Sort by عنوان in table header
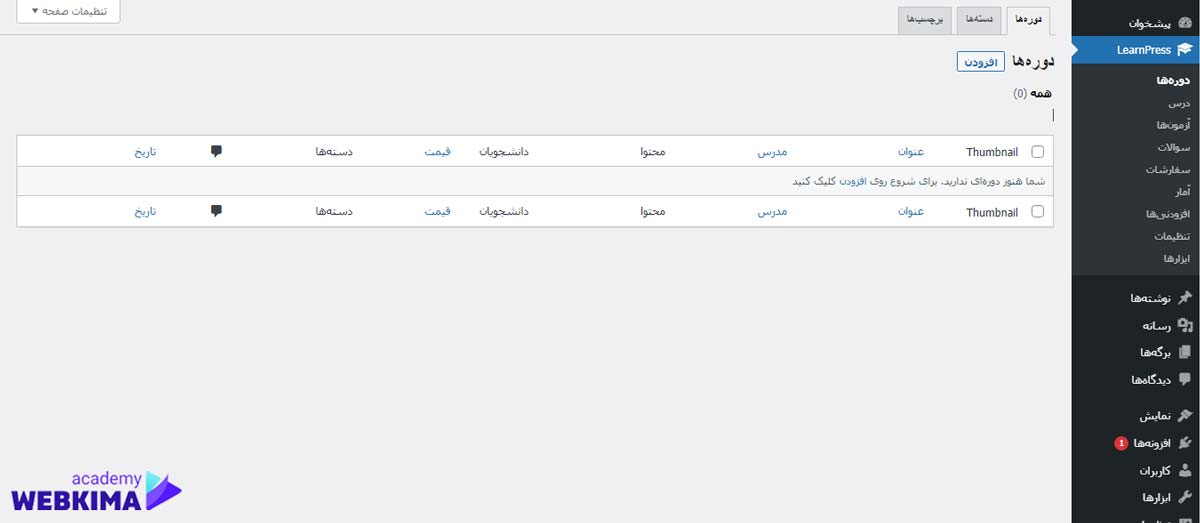This screenshot has height=523, width=1200. tap(911, 152)
